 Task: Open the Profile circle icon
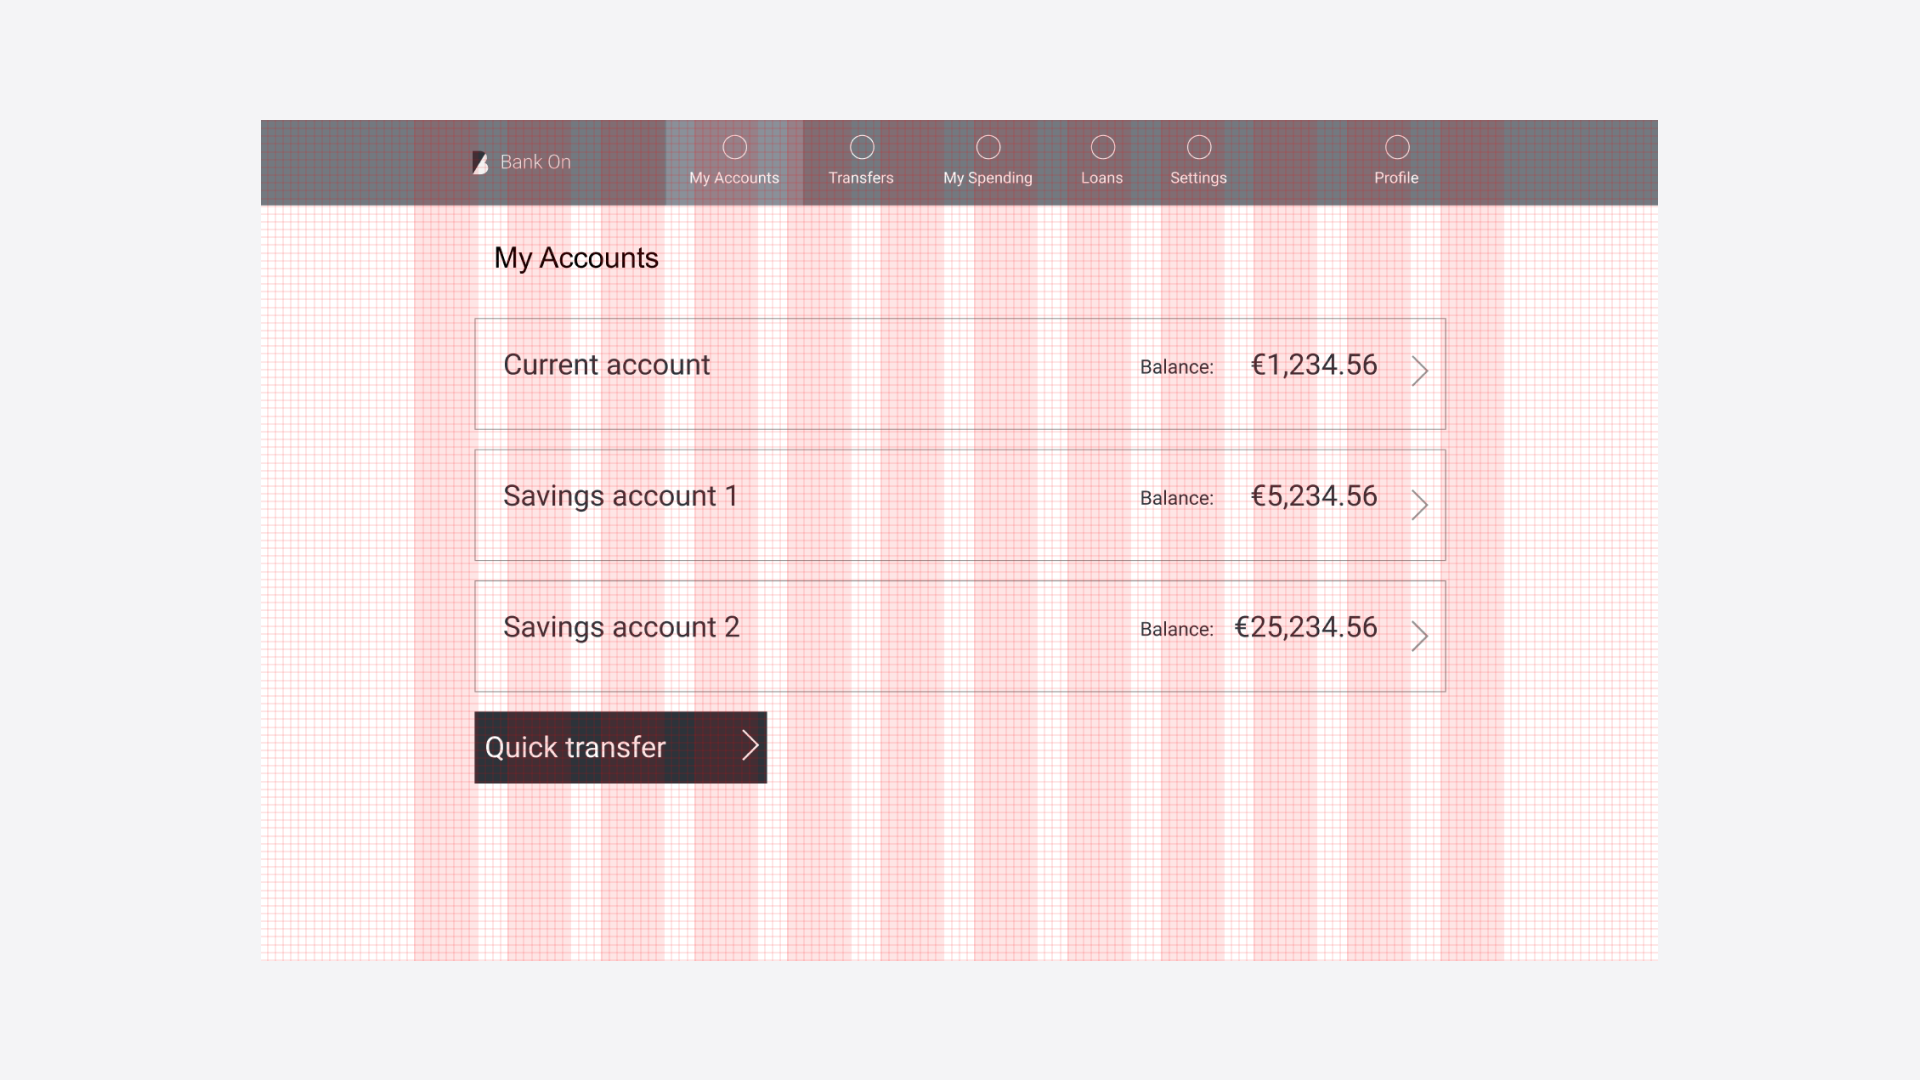(x=1397, y=147)
